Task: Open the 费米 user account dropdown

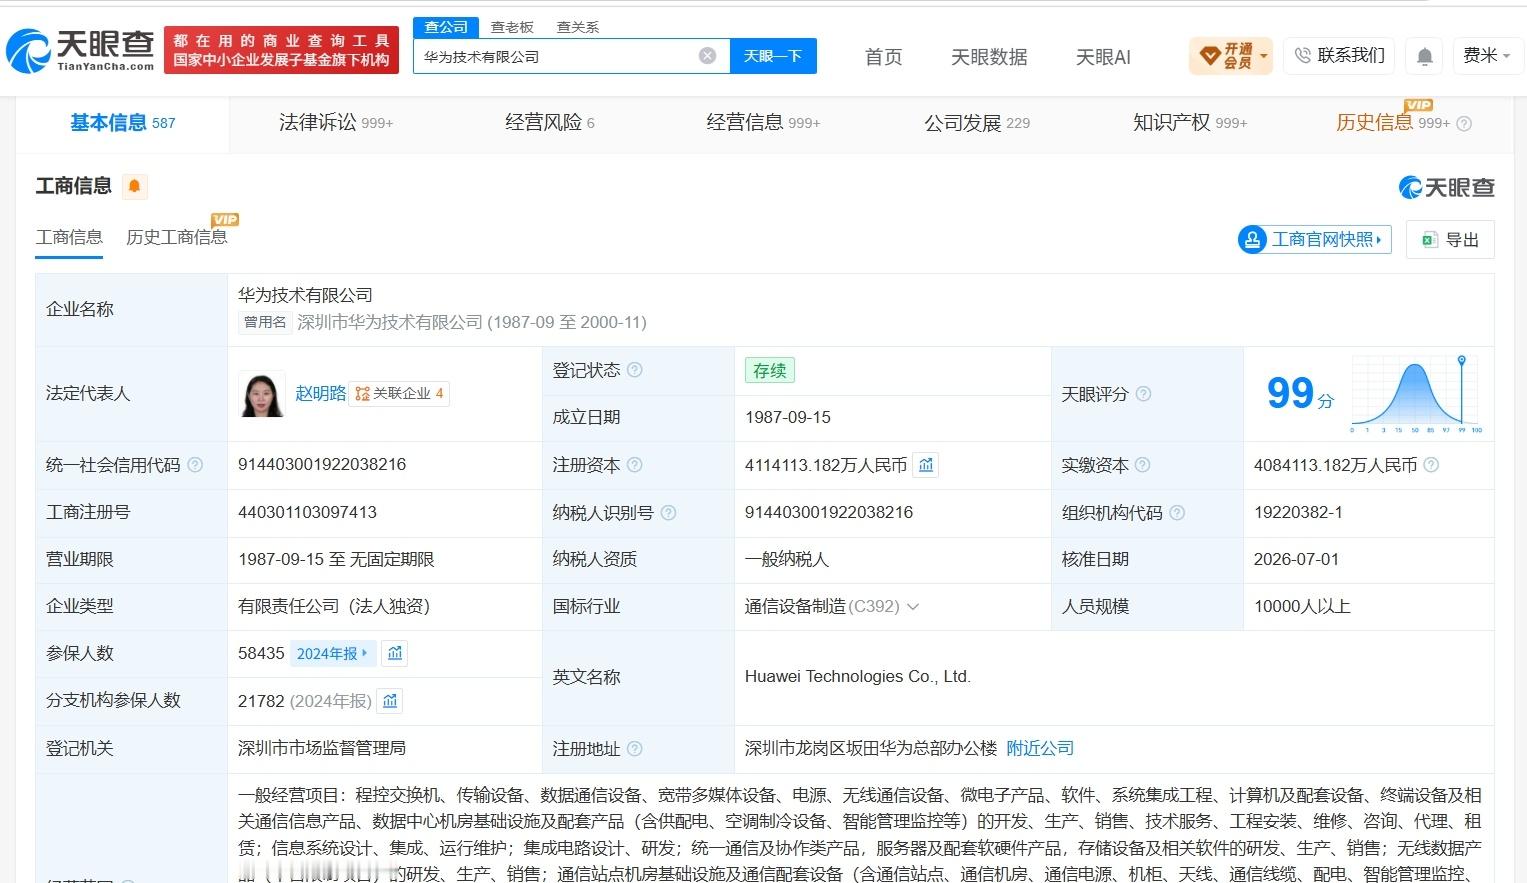Action: [x=1488, y=55]
